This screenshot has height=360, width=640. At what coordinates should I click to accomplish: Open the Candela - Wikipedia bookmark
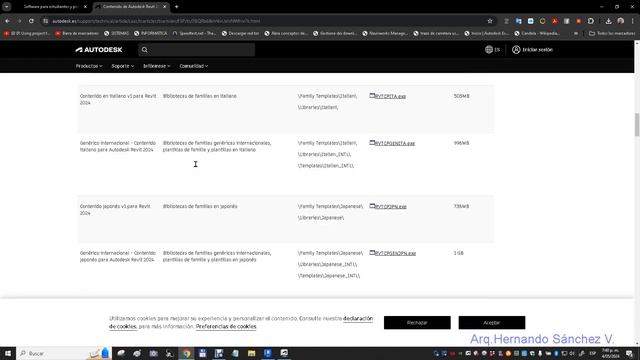click(537, 33)
